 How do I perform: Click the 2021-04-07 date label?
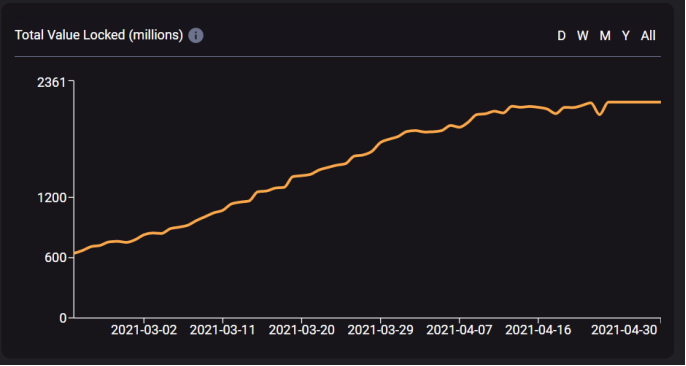click(459, 330)
